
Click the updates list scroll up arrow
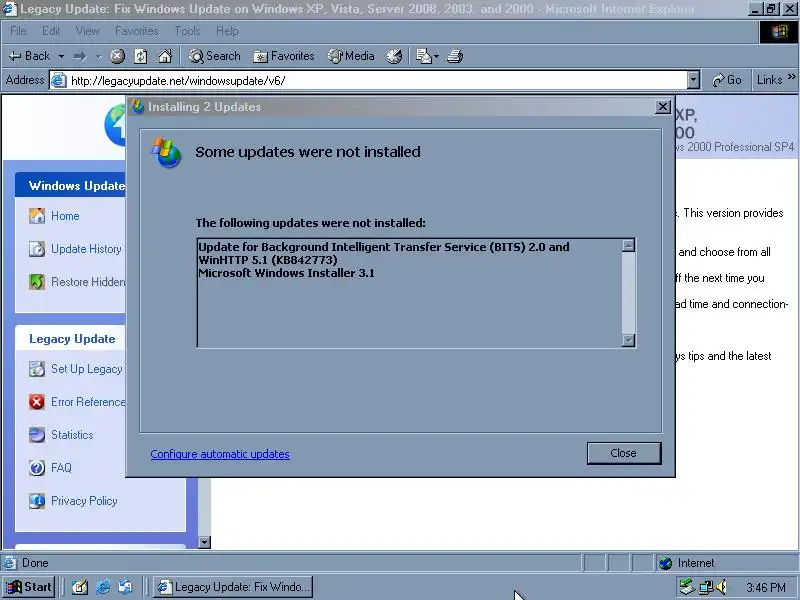pyautogui.click(x=629, y=245)
